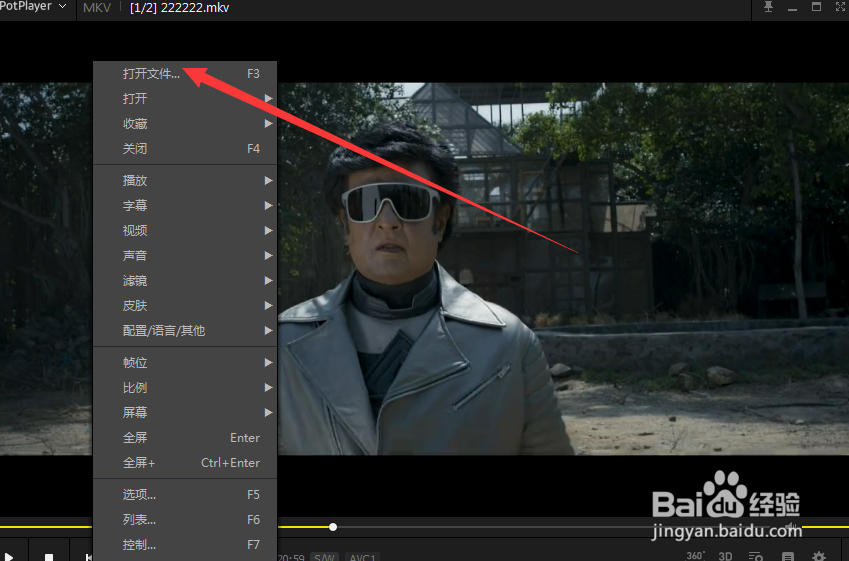849x561 pixels.
Task: Click the fullscreen arrows icon in title bar
Action: (840, 6)
